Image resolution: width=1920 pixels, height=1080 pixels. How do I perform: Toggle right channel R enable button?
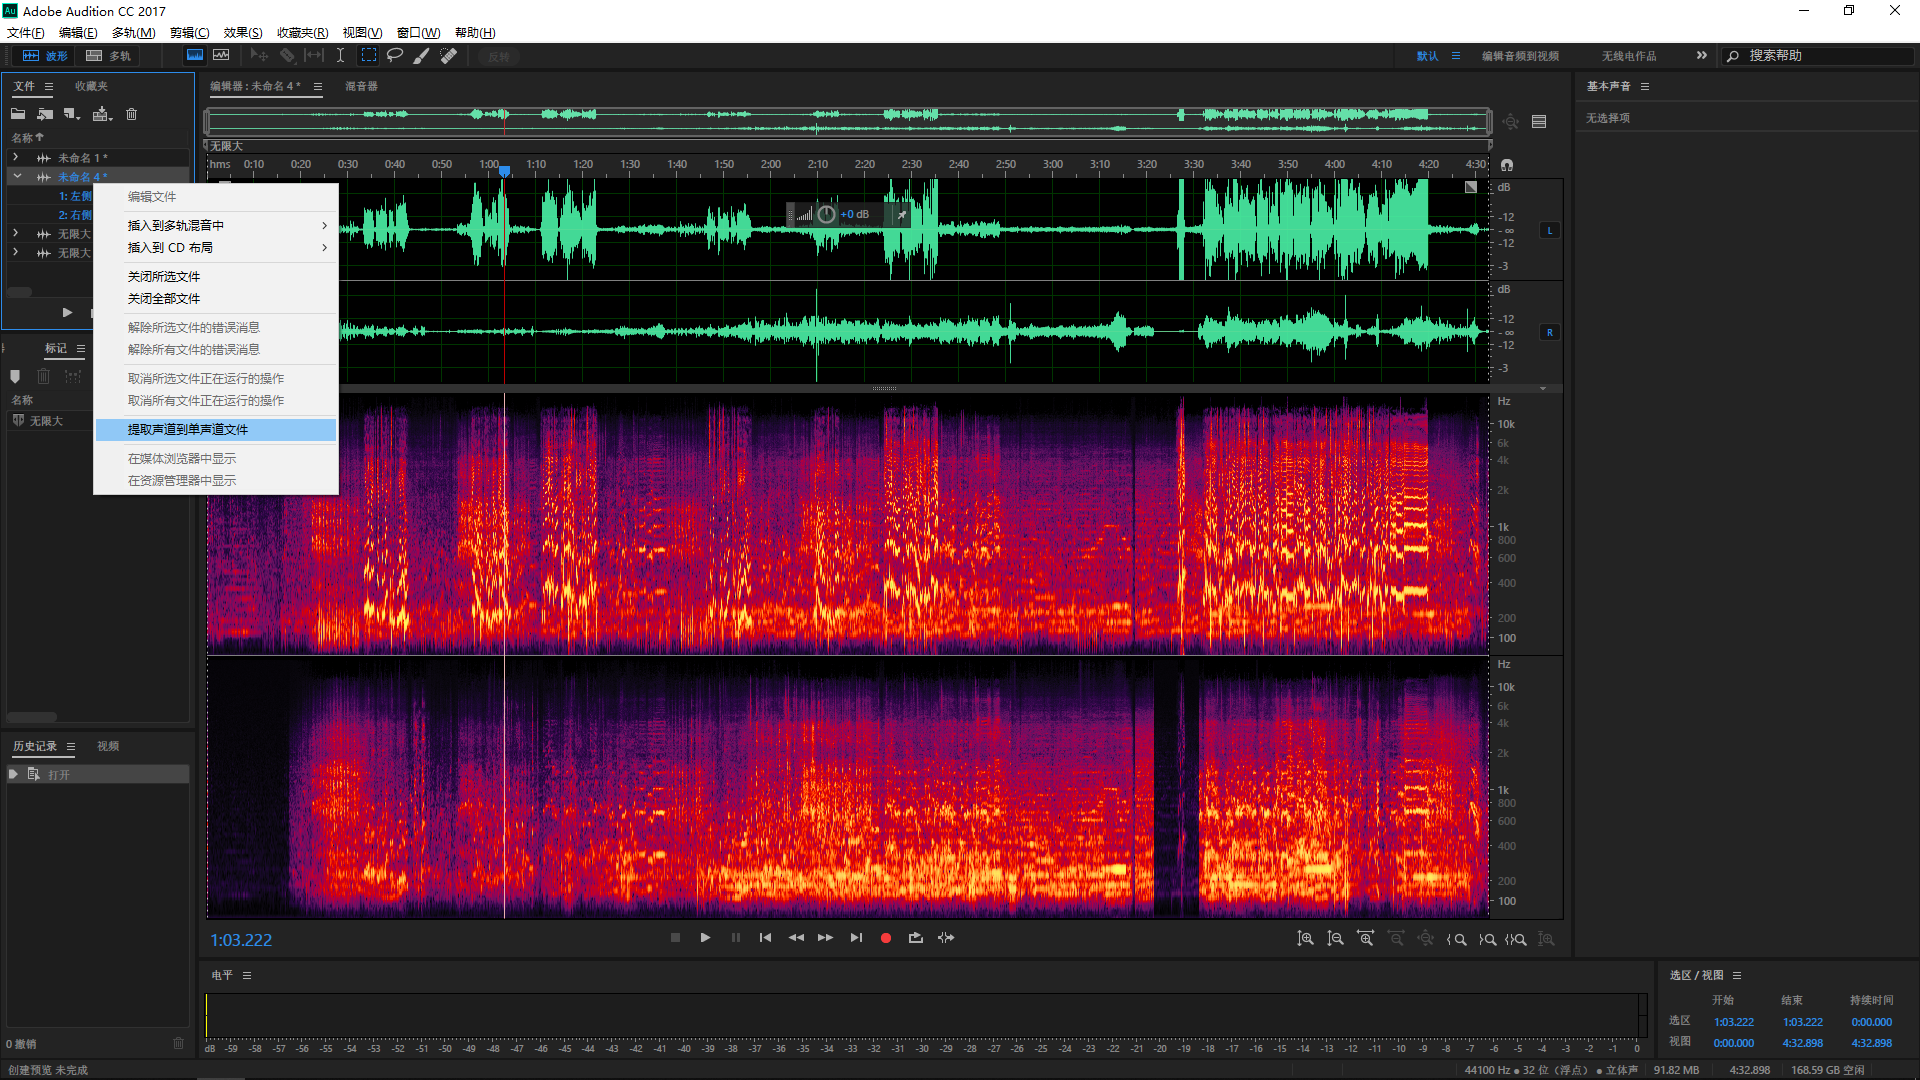point(1550,333)
